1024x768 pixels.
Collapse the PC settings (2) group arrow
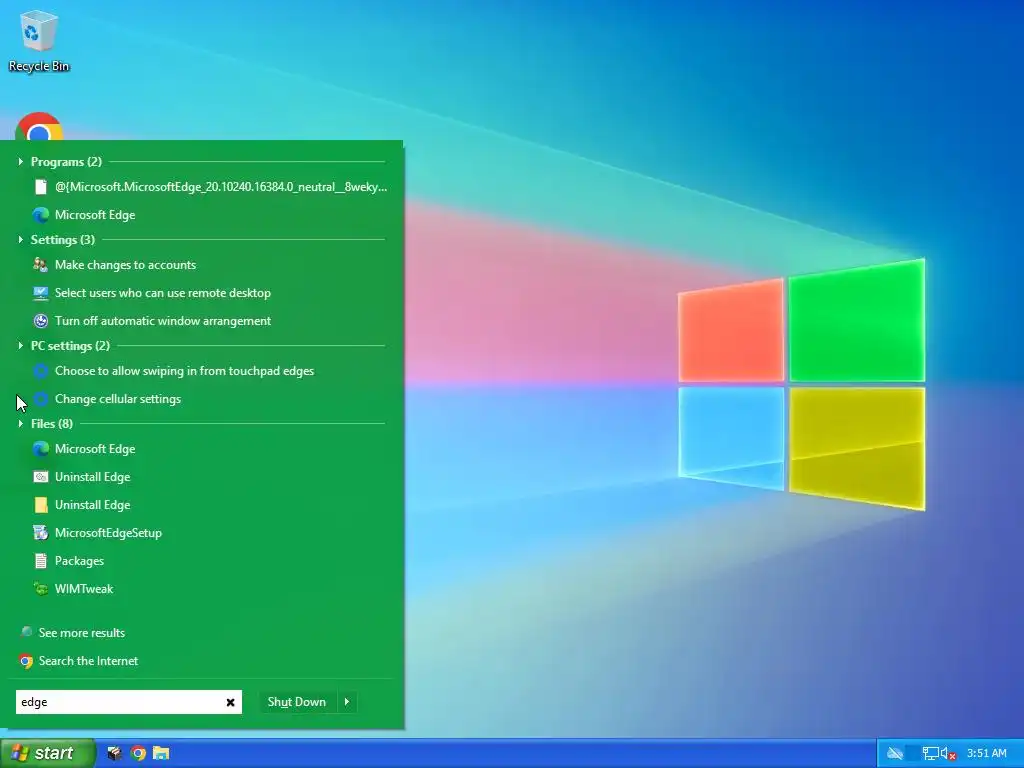click(x=20, y=345)
